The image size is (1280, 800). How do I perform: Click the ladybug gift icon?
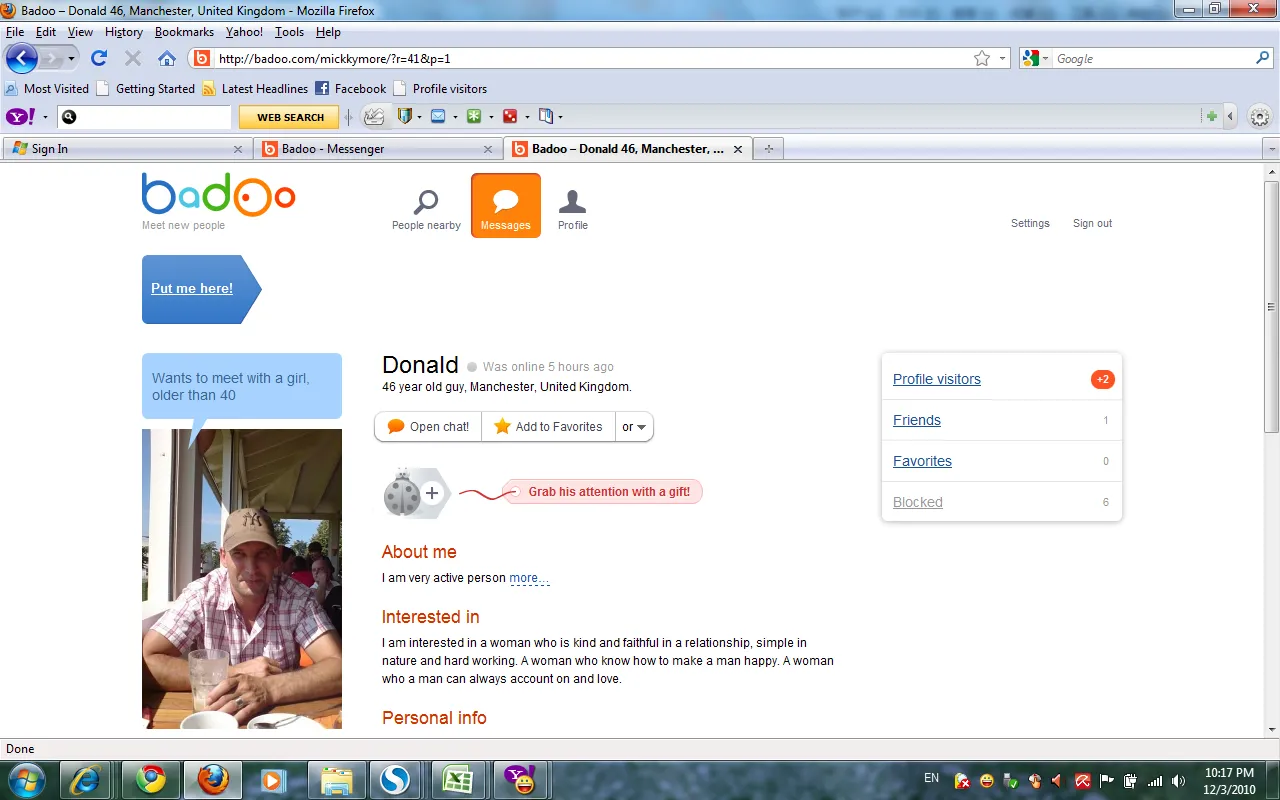[402, 492]
